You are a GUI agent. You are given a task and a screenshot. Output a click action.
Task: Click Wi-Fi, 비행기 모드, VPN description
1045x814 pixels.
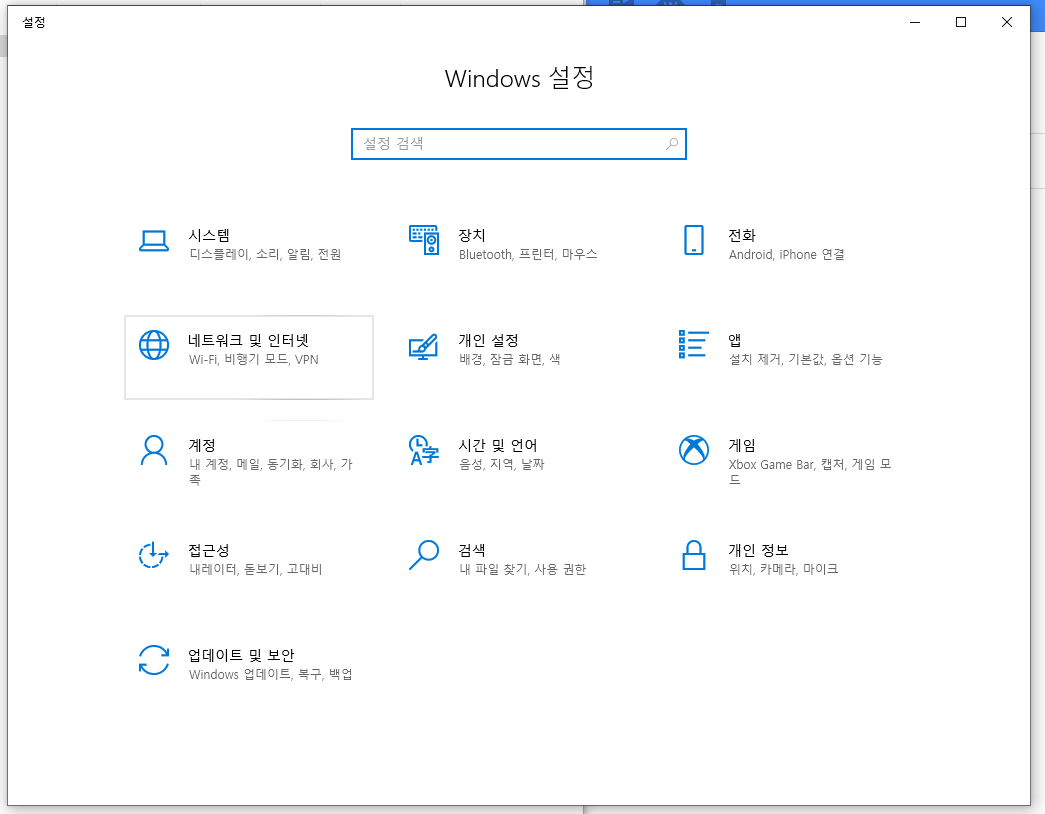coord(254,360)
